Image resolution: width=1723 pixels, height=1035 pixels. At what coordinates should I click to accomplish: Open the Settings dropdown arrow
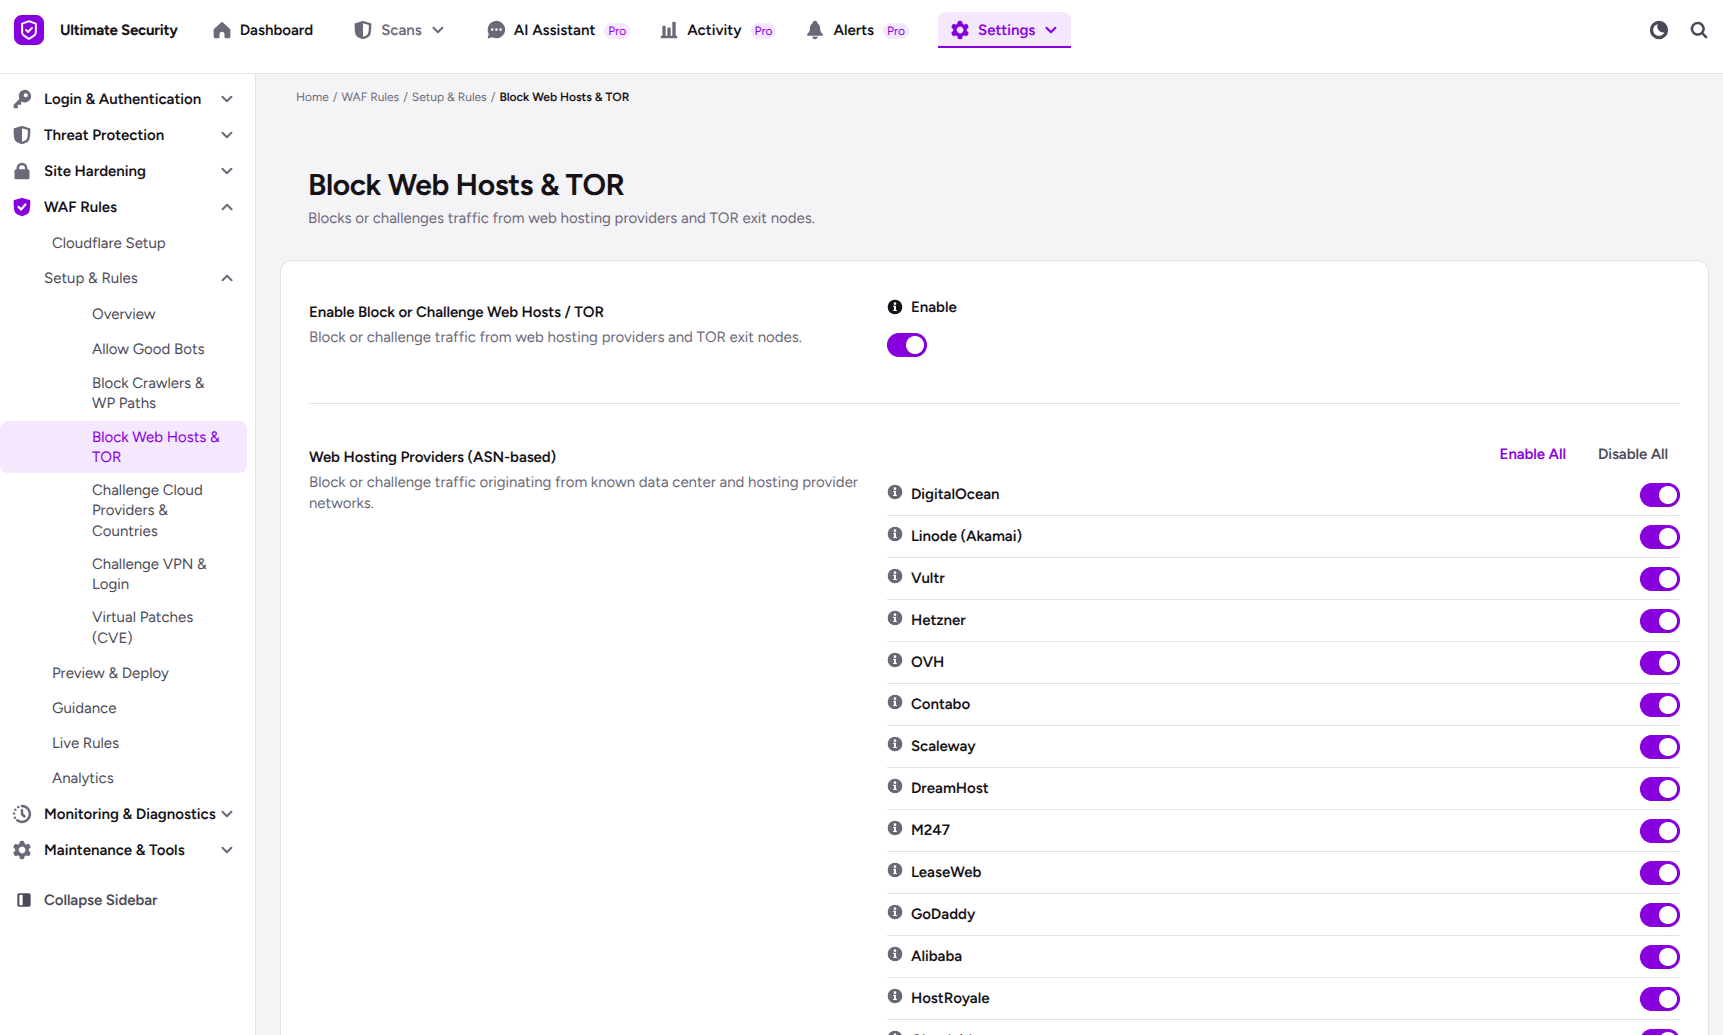tap(1051, 30)
